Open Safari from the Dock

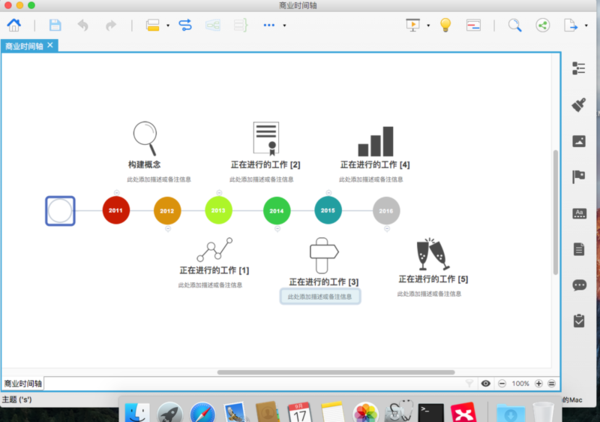[x=202, y=412]
